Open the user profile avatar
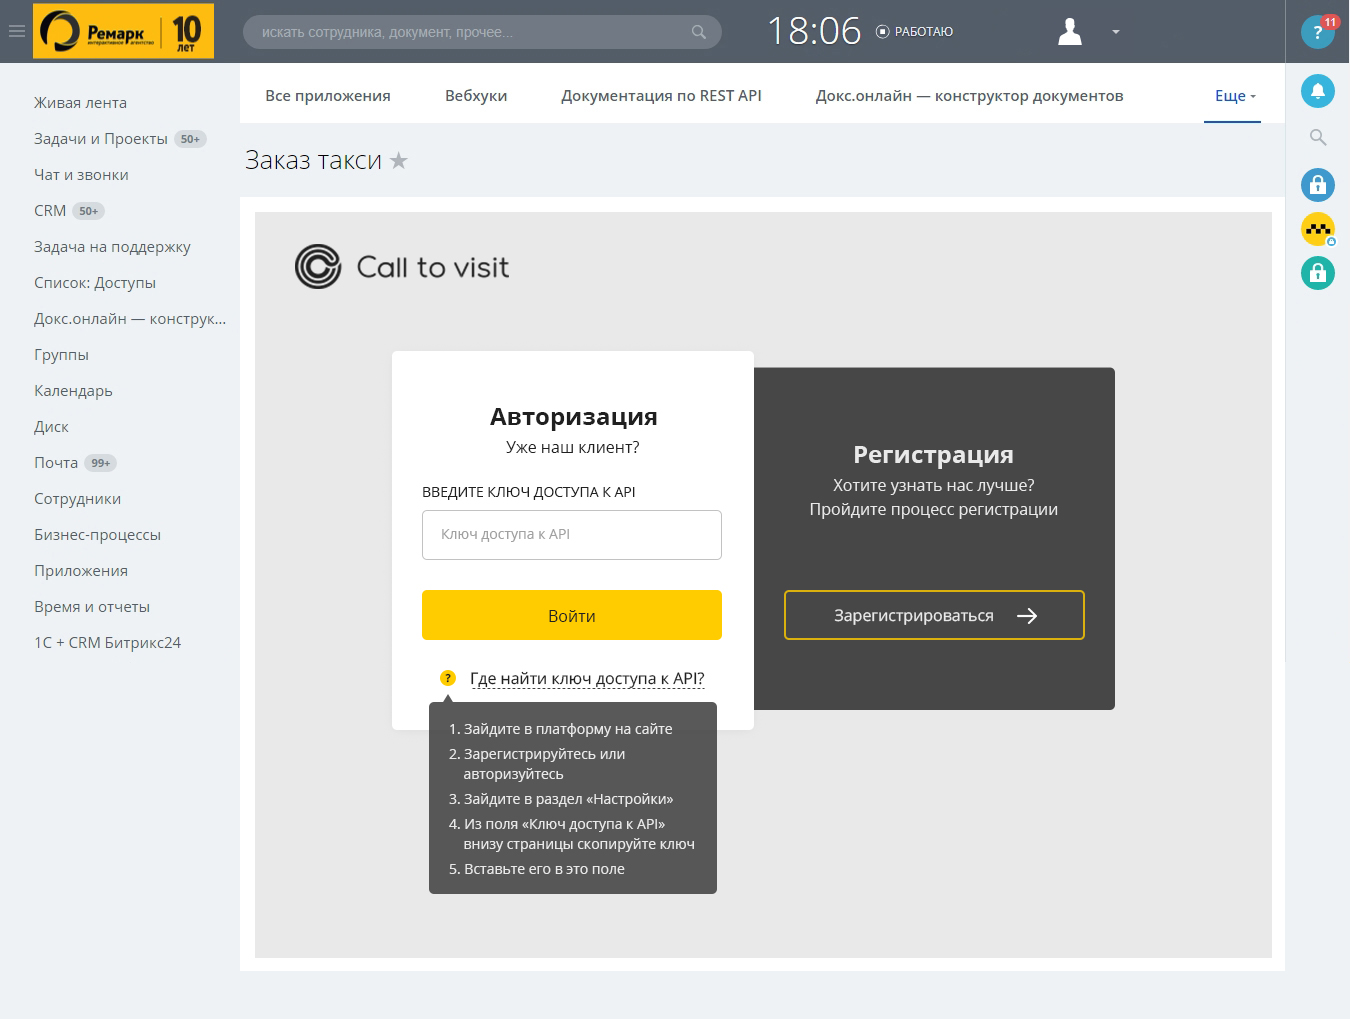 [1070, 32]
